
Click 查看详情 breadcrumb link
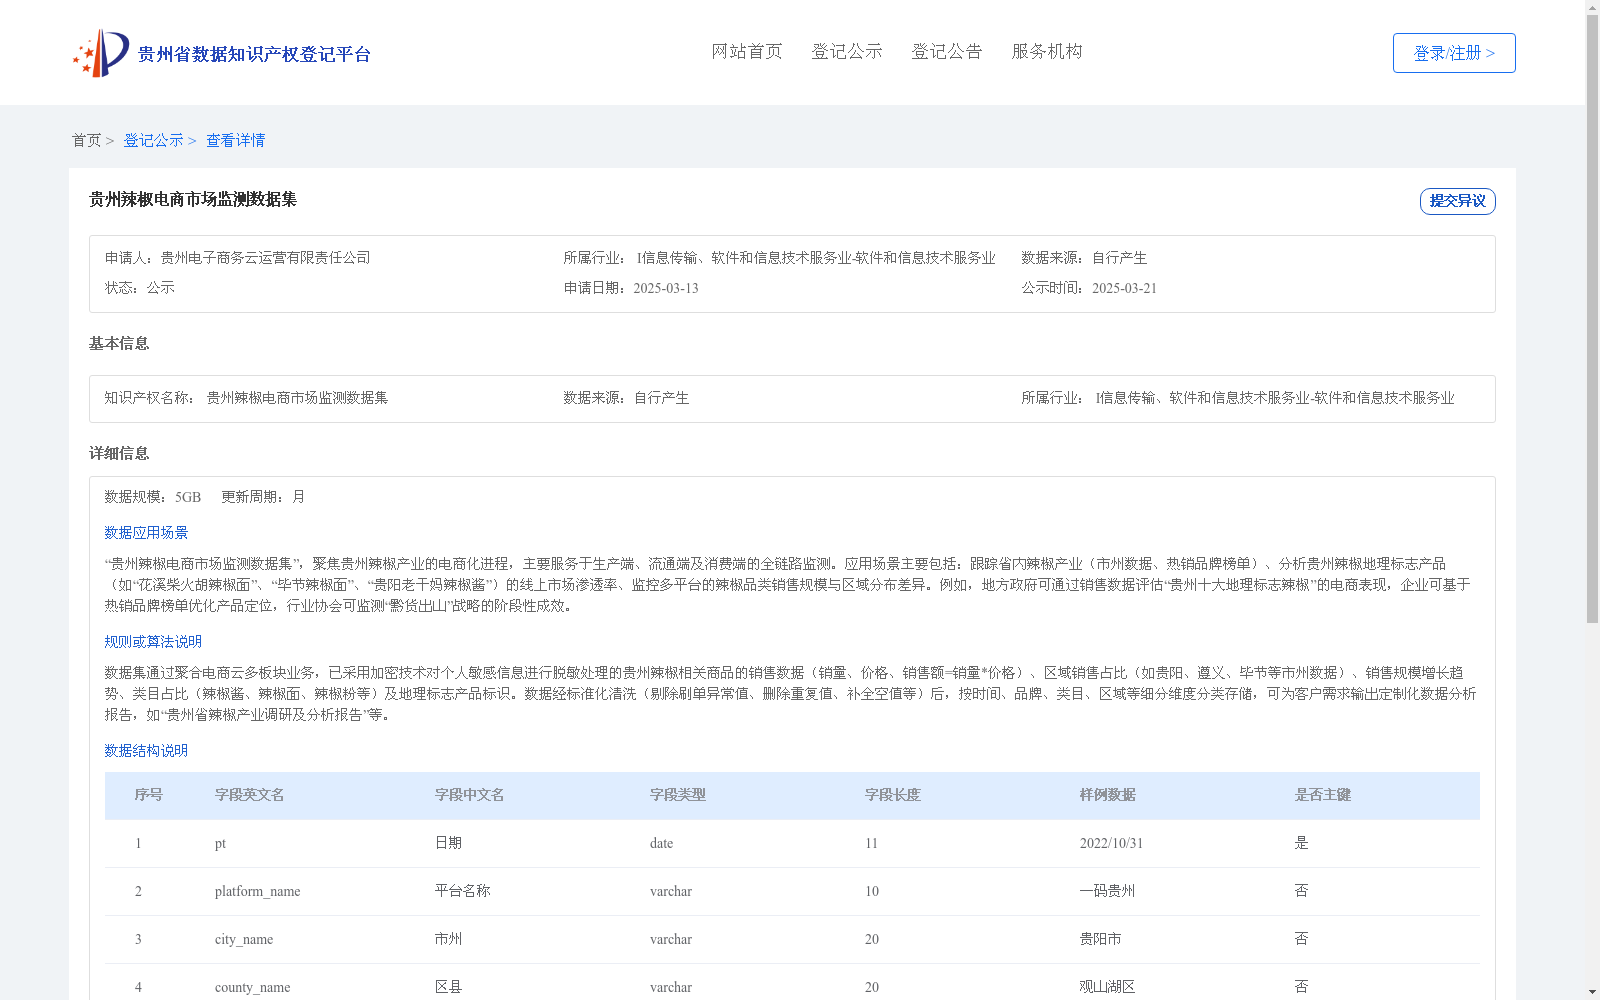236,141
